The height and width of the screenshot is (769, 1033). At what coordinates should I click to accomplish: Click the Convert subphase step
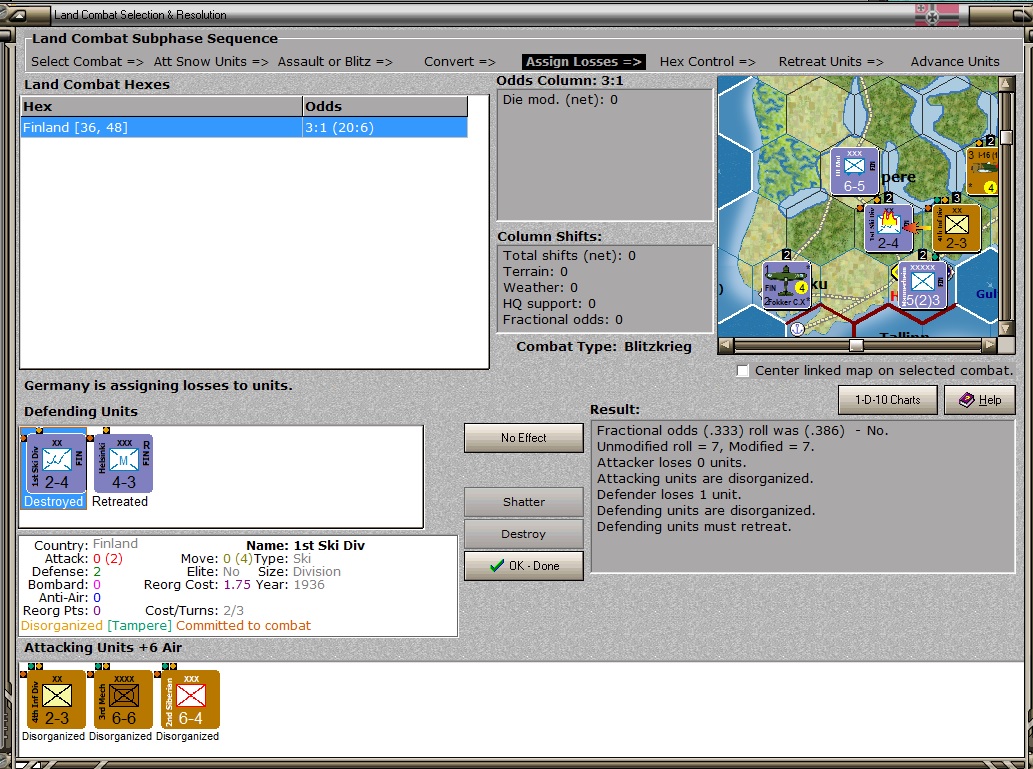pos(459,61)
